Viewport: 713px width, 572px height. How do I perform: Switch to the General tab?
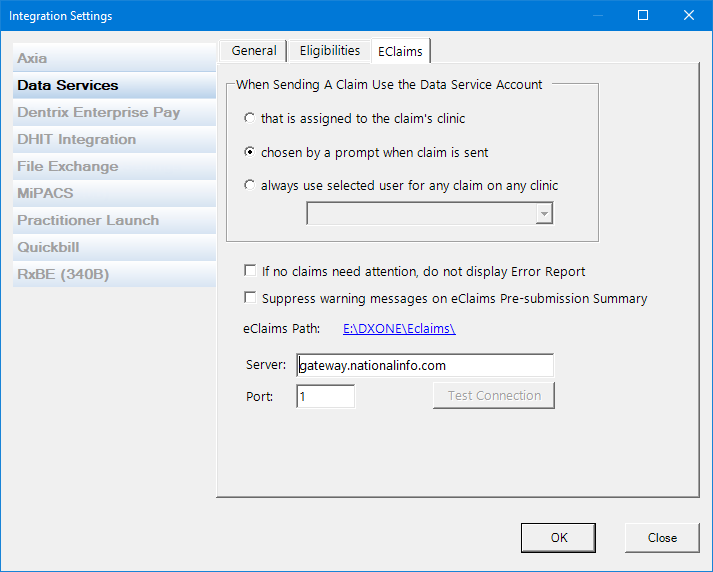pyautogui.click(x=254, y=51)
